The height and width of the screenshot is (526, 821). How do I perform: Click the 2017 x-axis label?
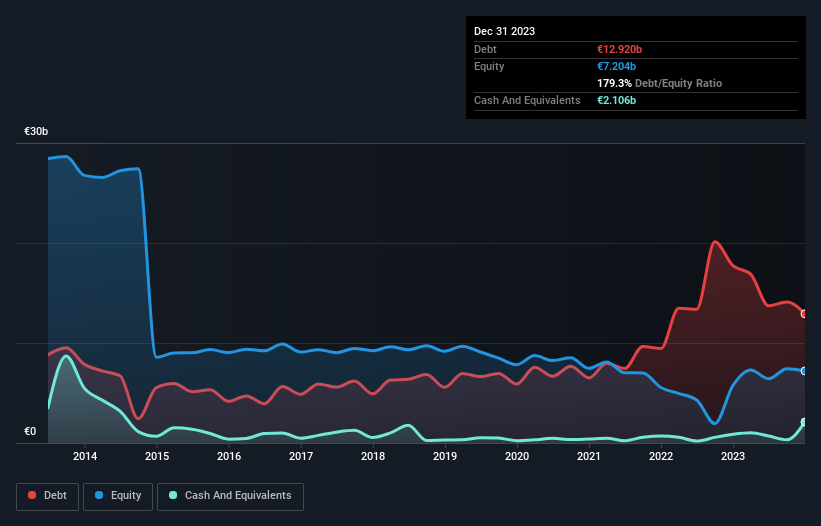click(301, 456)
